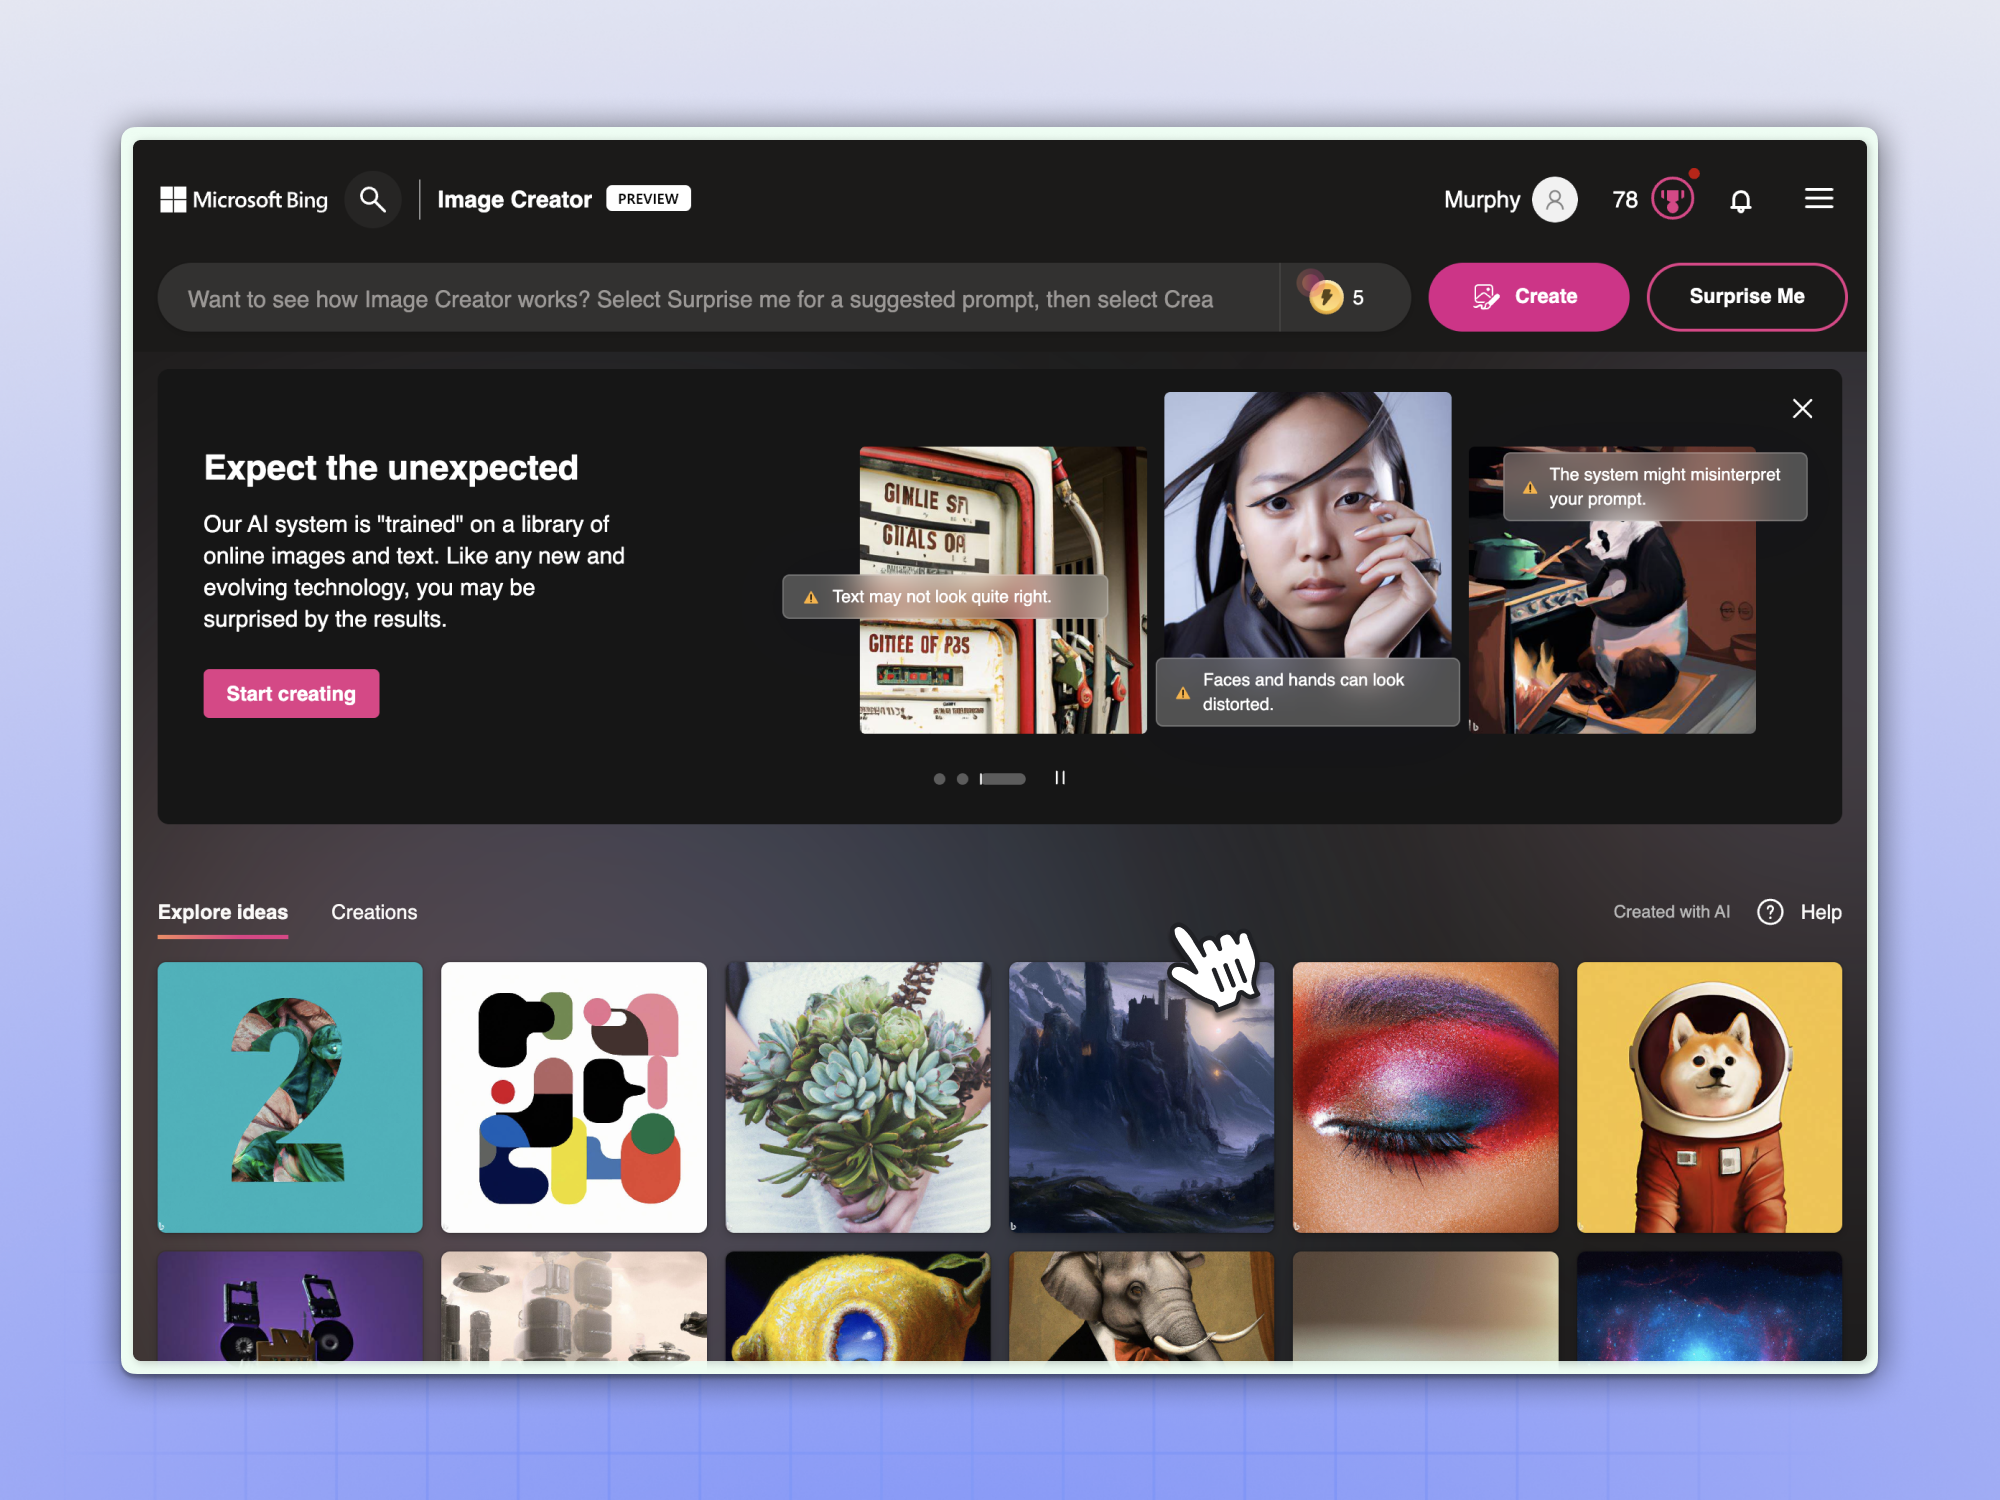Open the Shiba astronaut thumbnail

[1709, 1097]
